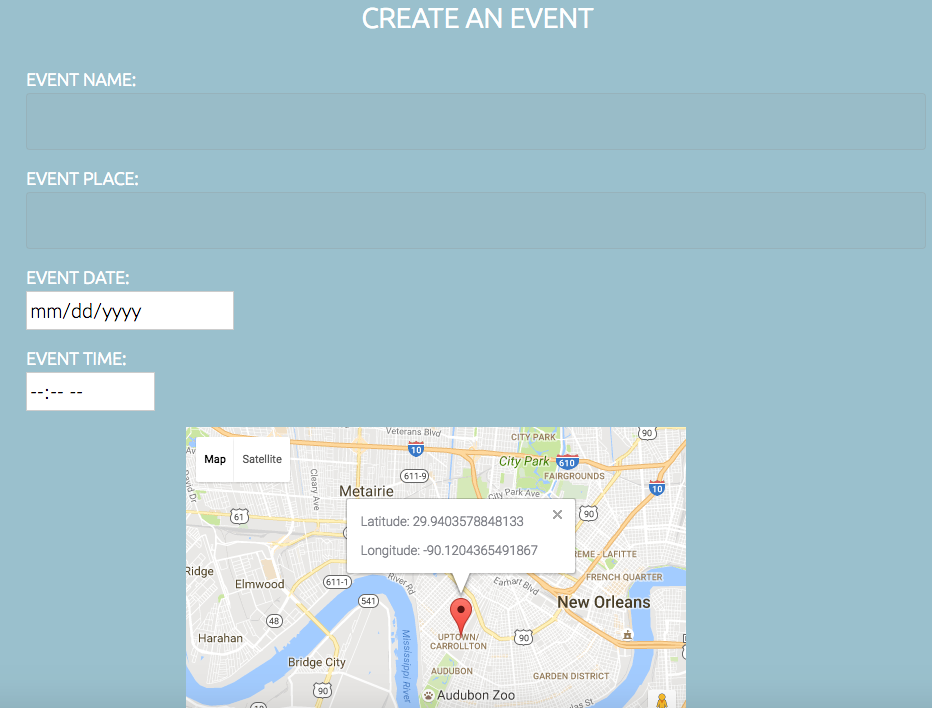Click the Audubon Zoo paw icon
Image resolution: width=932 pixels, height=708 pixels.
click(x=427, y=695)
